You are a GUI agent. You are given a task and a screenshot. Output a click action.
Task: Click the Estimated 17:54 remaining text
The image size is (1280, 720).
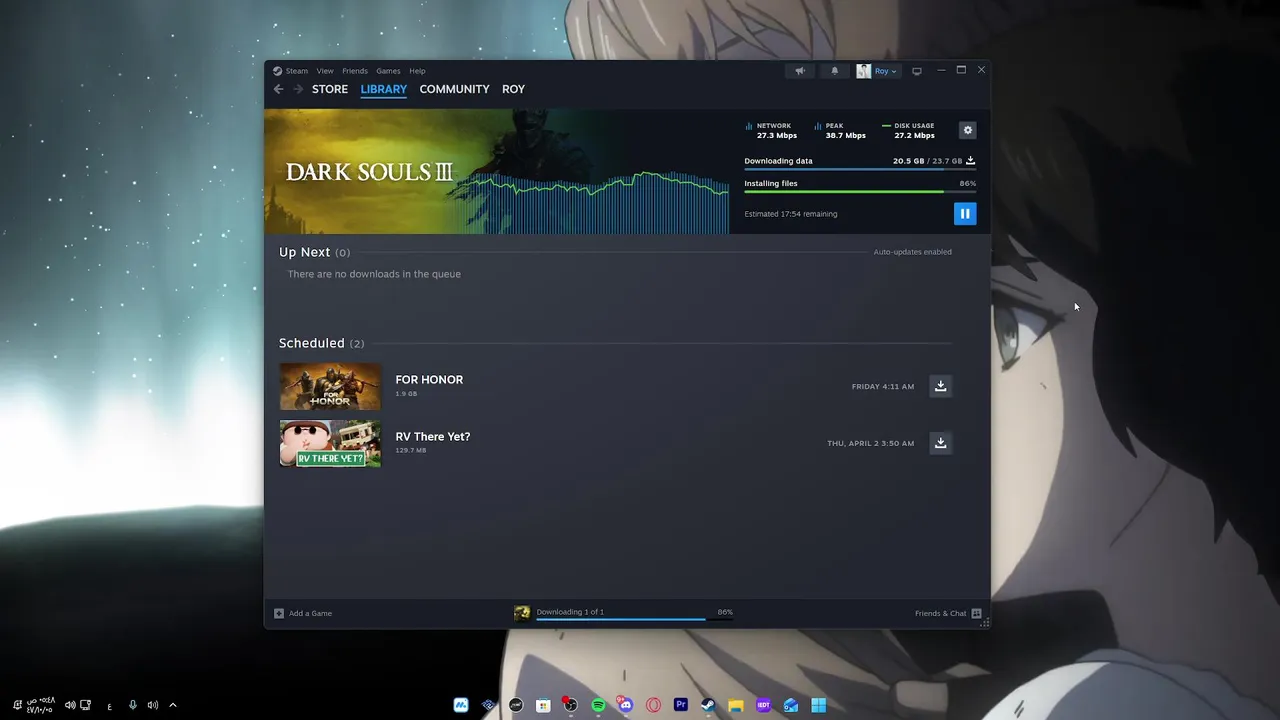(791, 214)
